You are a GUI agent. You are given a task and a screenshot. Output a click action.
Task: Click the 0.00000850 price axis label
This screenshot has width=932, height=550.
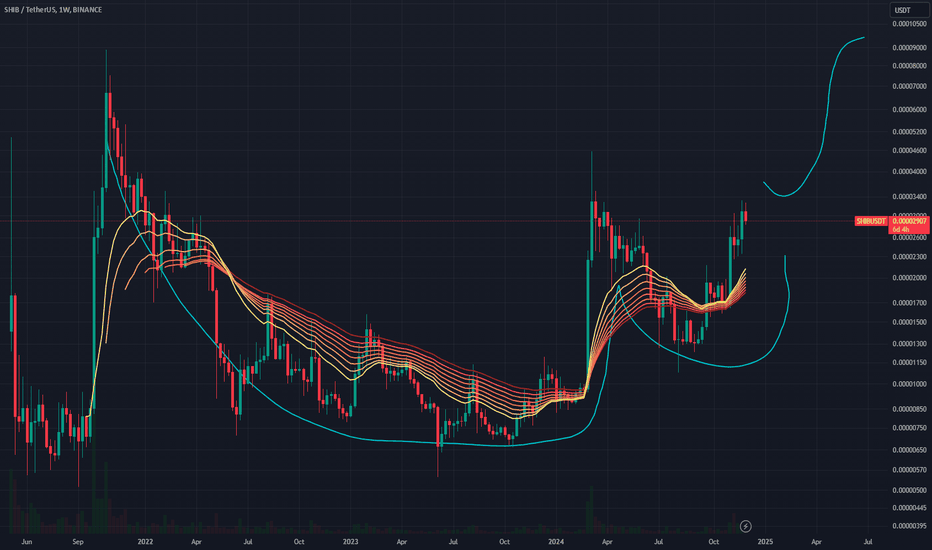909,408
